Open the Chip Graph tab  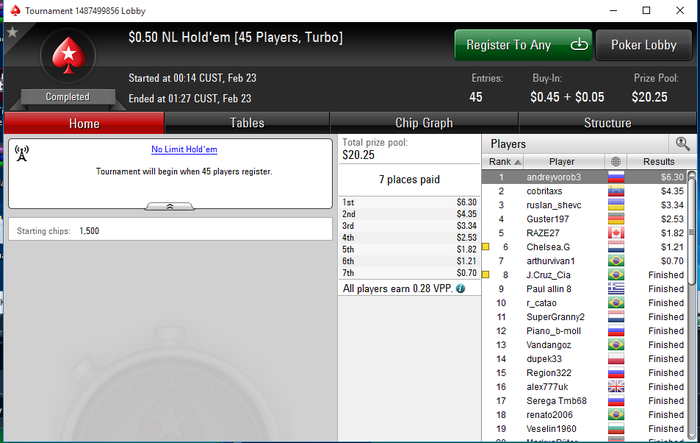pyautogui.click(x=424, y=123)
